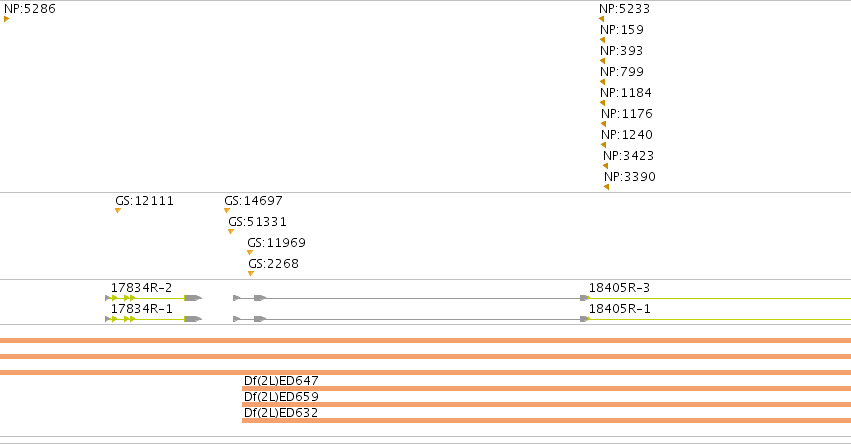Click the NP:5286 insertion triangle marker
The image size is (851, 444).
pos(7,19)
